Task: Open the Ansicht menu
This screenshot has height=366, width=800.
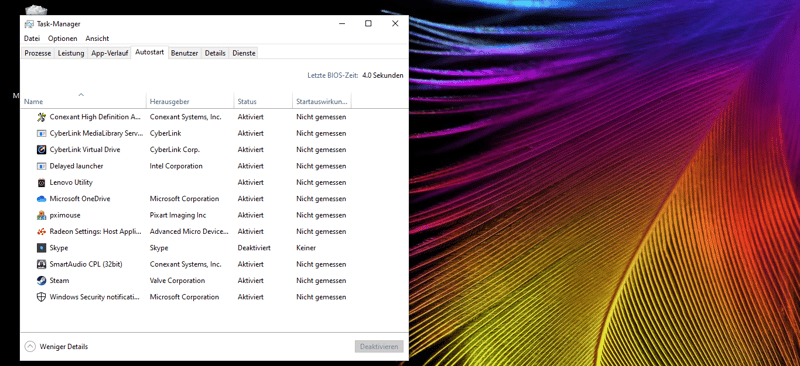Action: pyautogui.click(x=97, y=38)
